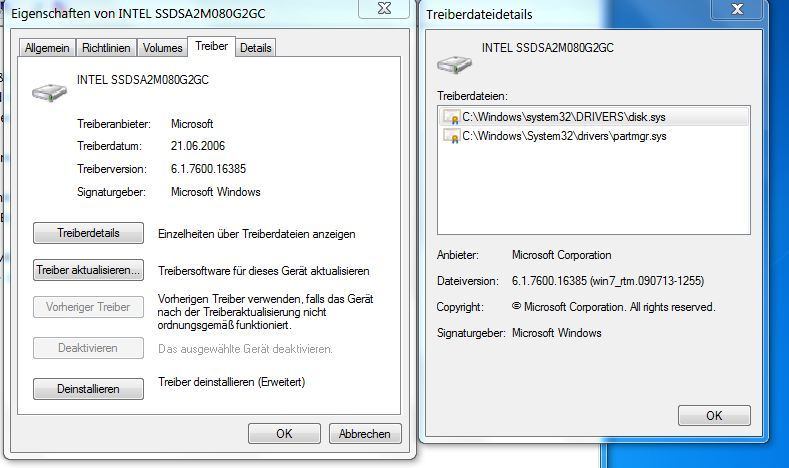This screenshot has height=468, width=789.
Task: Click the disk drive icon in Eigenschaften dialog
Action: (49, 92)
